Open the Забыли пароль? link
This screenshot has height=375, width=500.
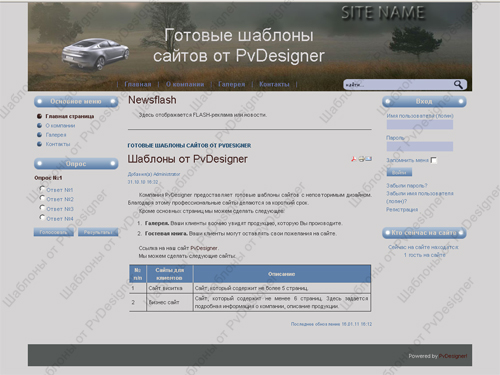(x=407, y=186)
